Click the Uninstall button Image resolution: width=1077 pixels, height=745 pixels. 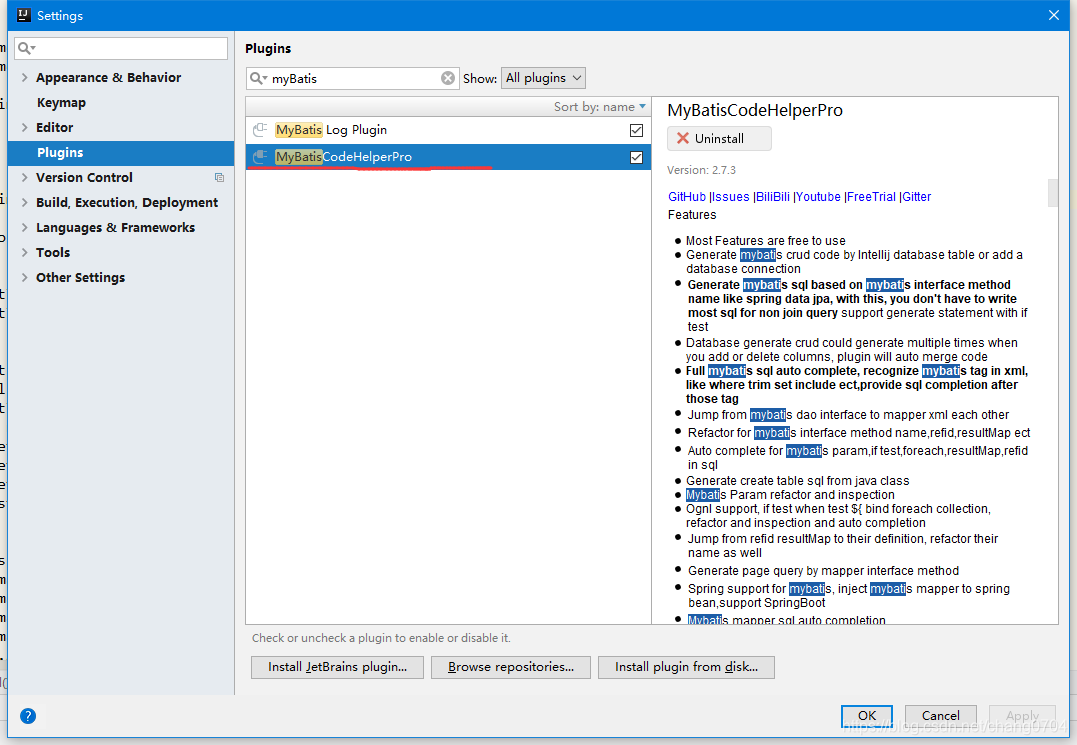click(719, 139)
